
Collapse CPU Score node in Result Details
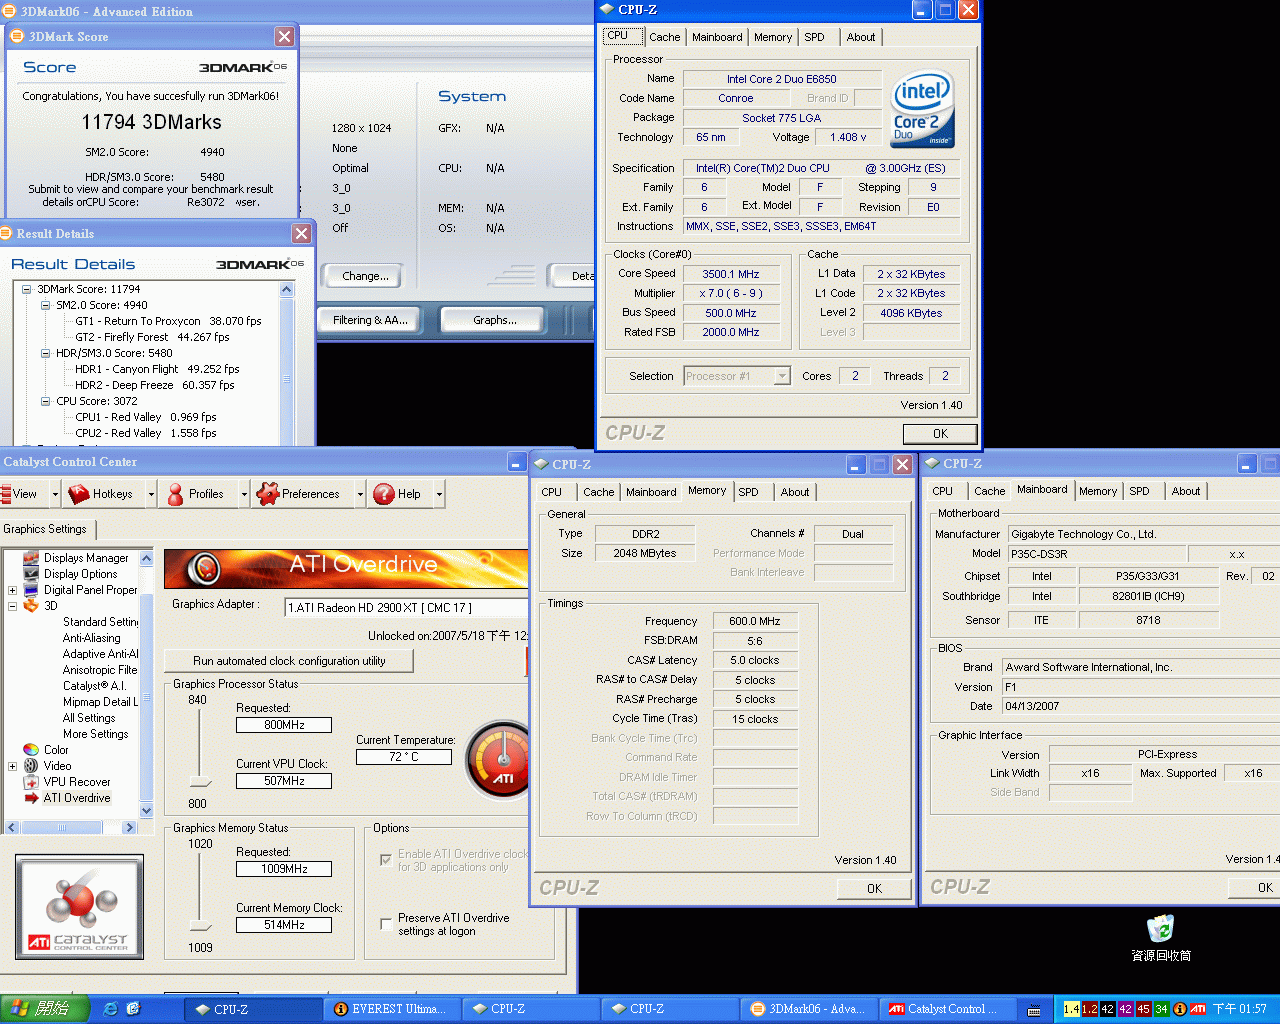coord(45,401)
